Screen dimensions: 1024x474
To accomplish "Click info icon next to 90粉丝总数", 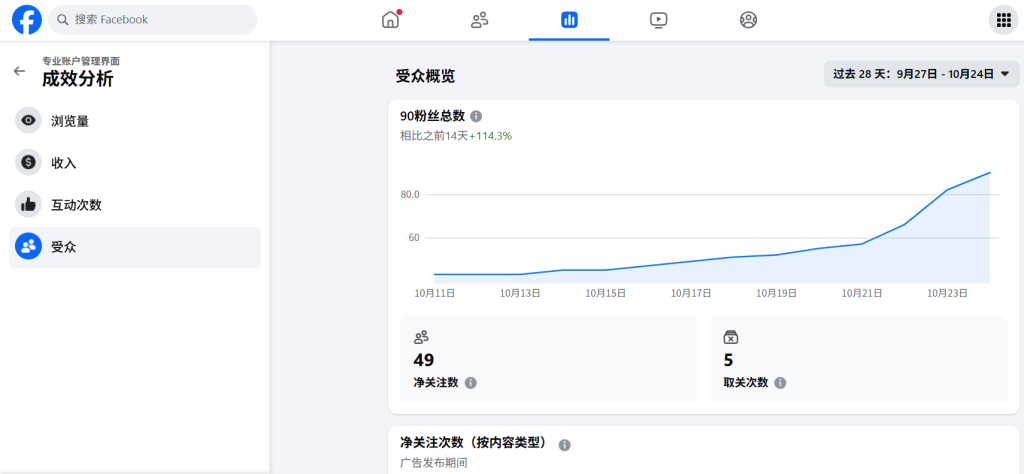I will pos(476,116).
